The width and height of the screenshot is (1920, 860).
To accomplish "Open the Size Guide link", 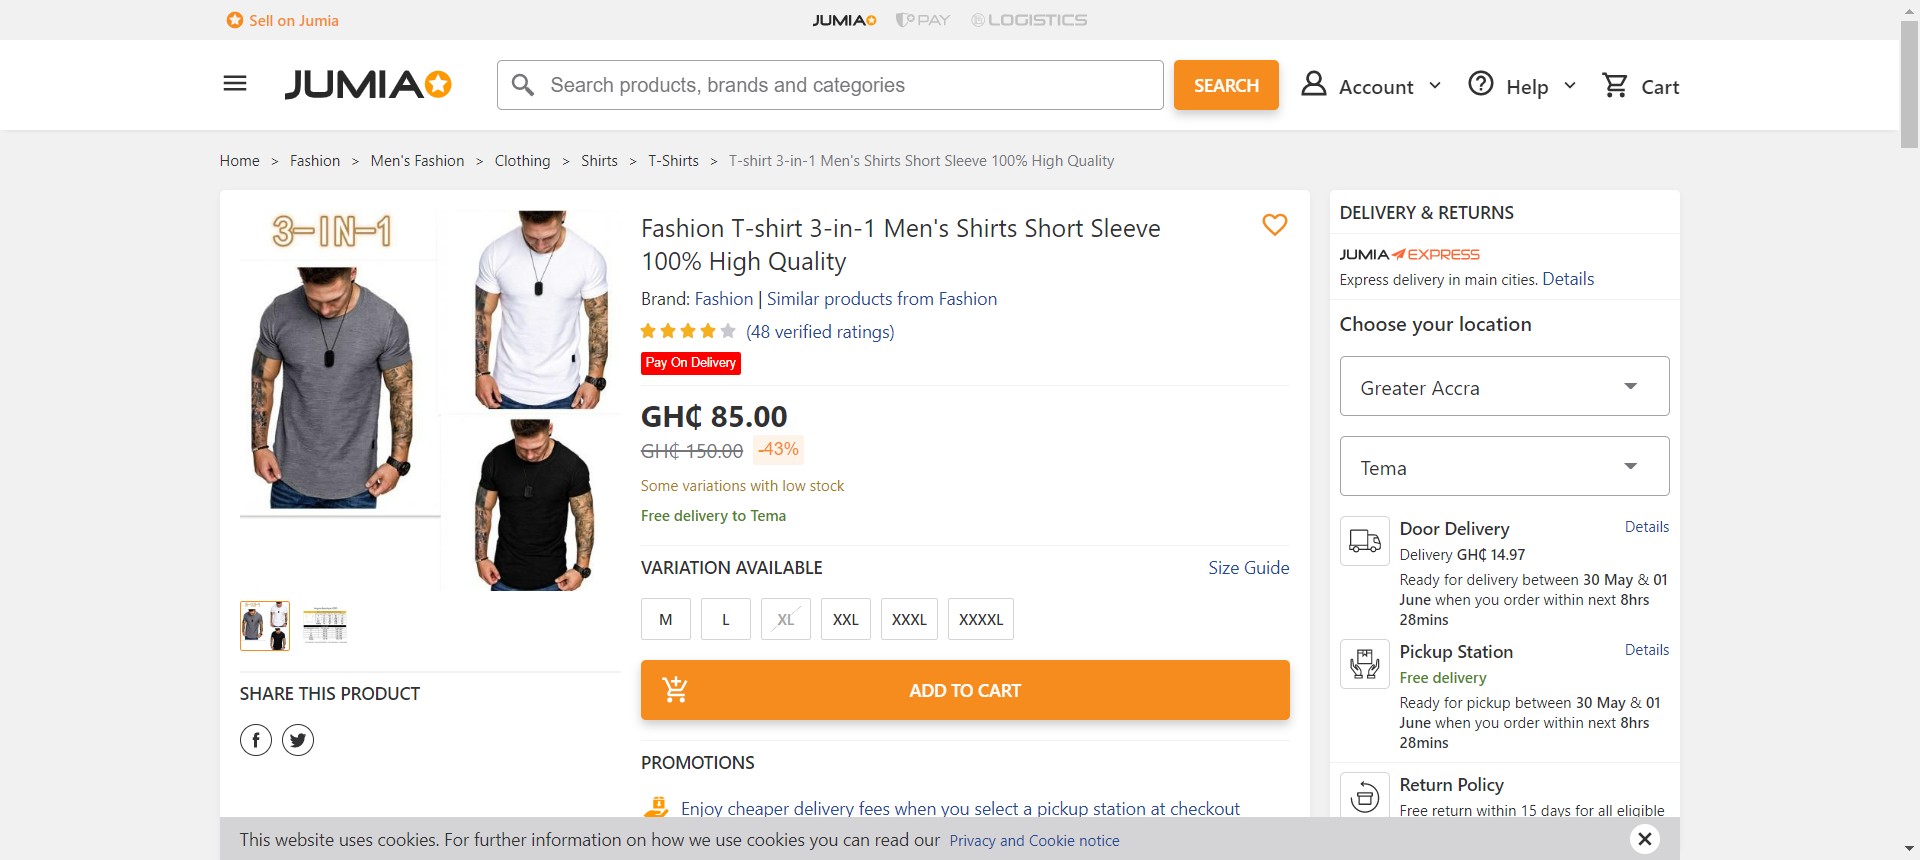I will pos(1248,568).
